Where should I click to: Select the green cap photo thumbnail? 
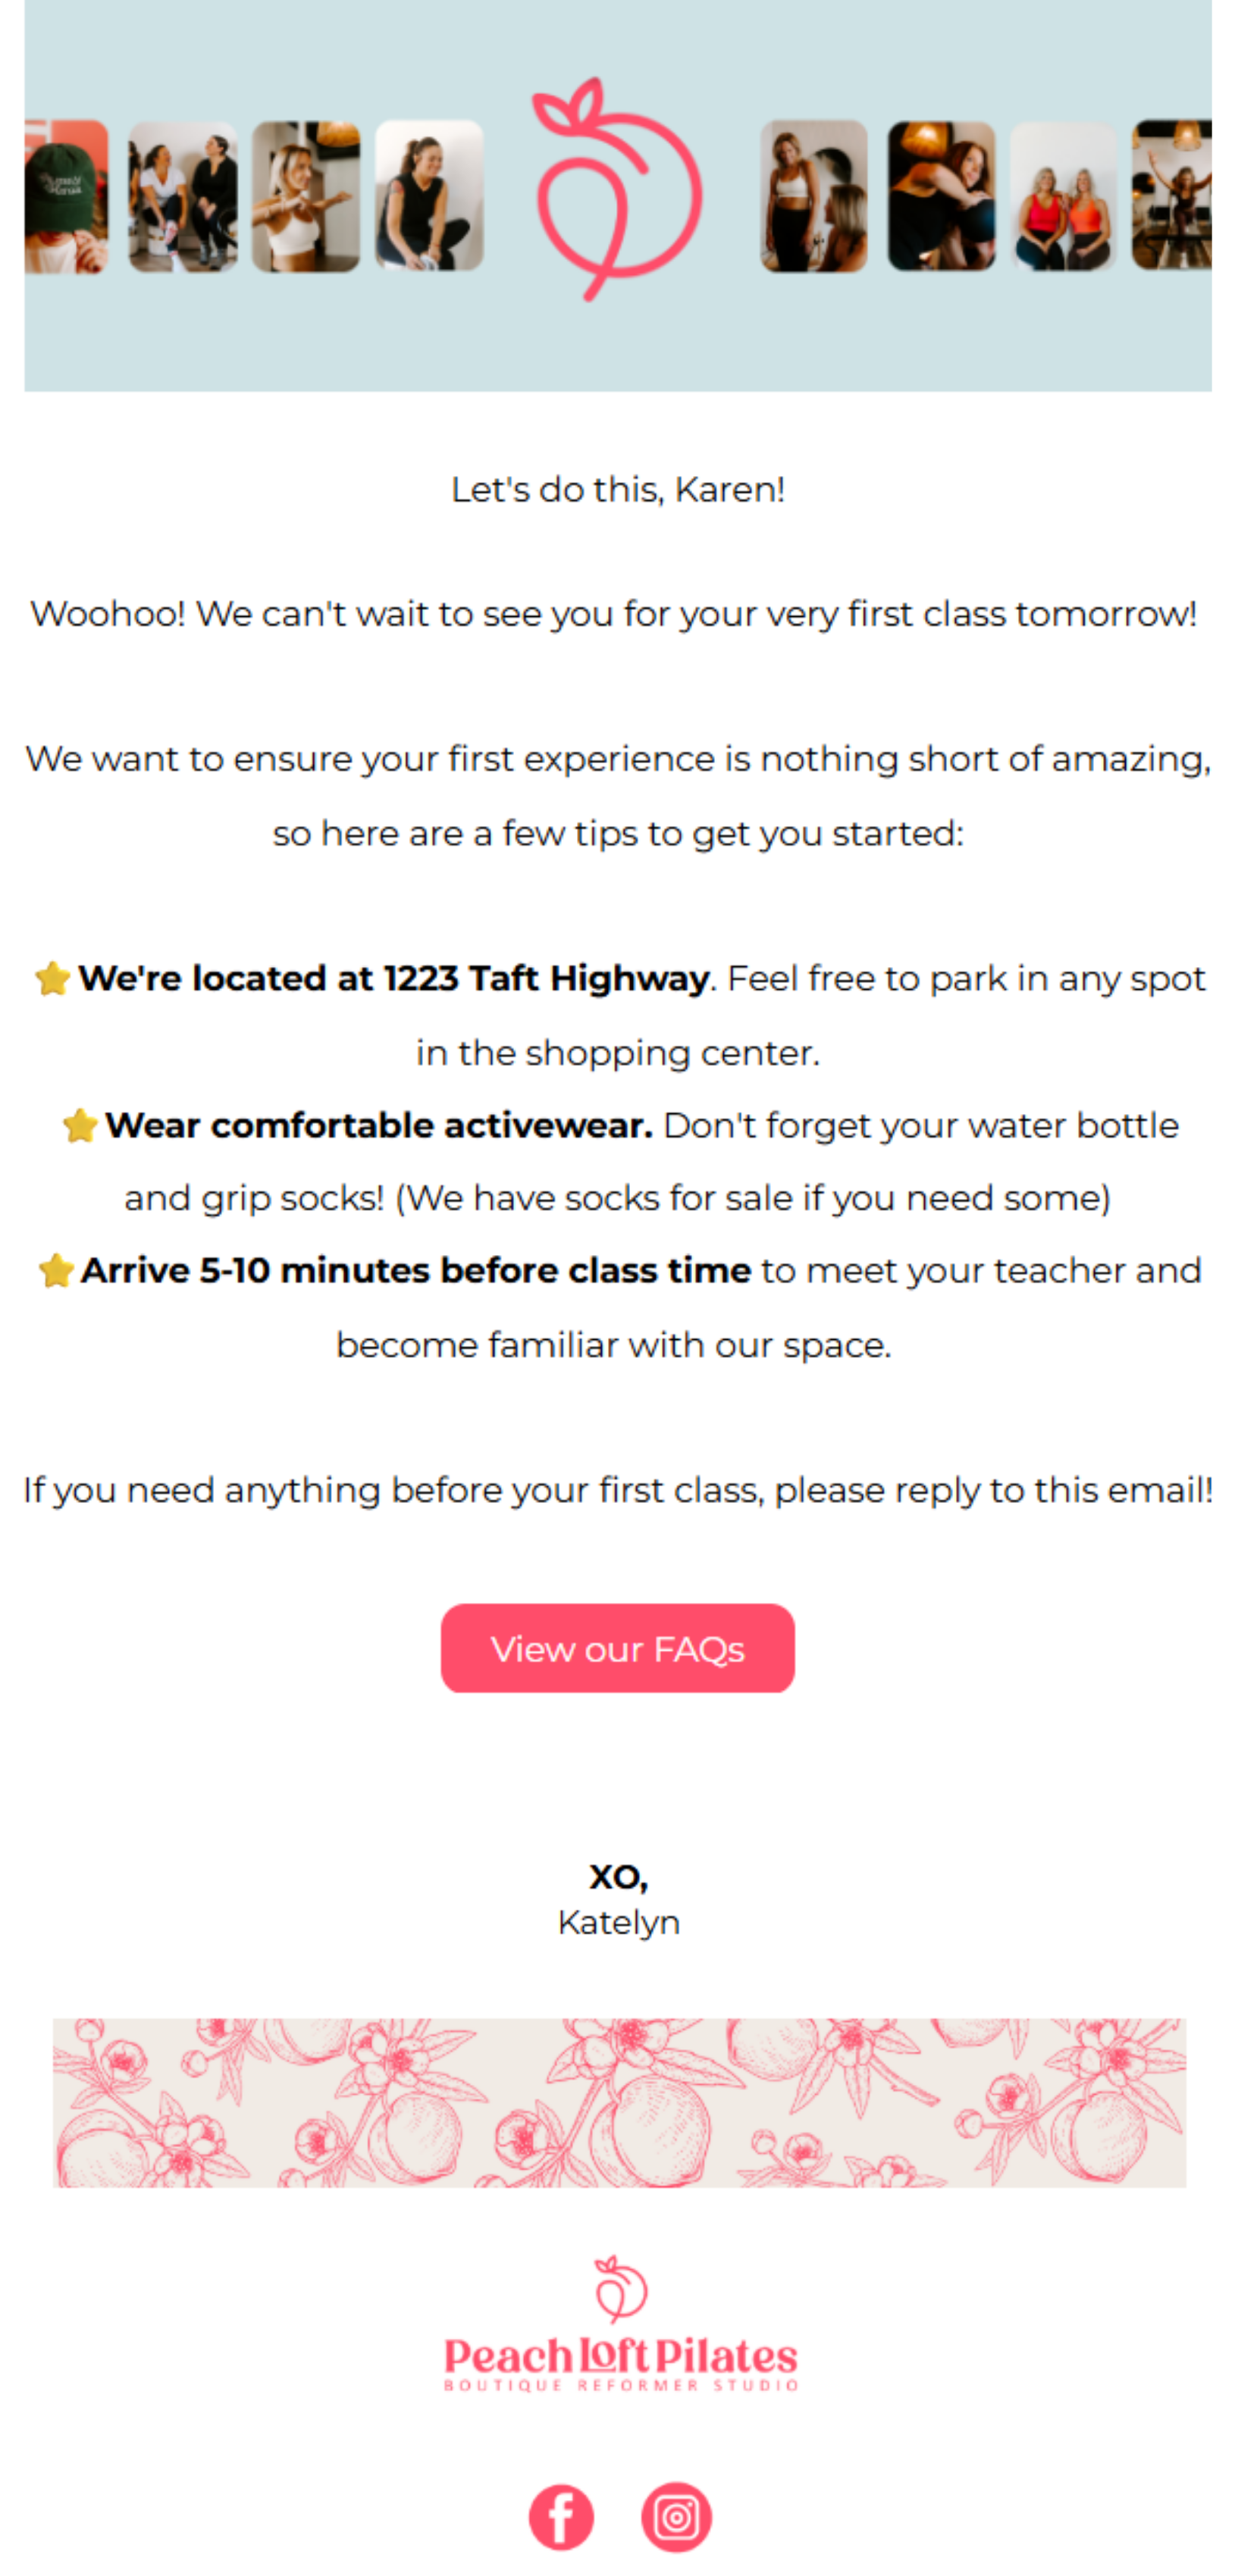(66, 196)
